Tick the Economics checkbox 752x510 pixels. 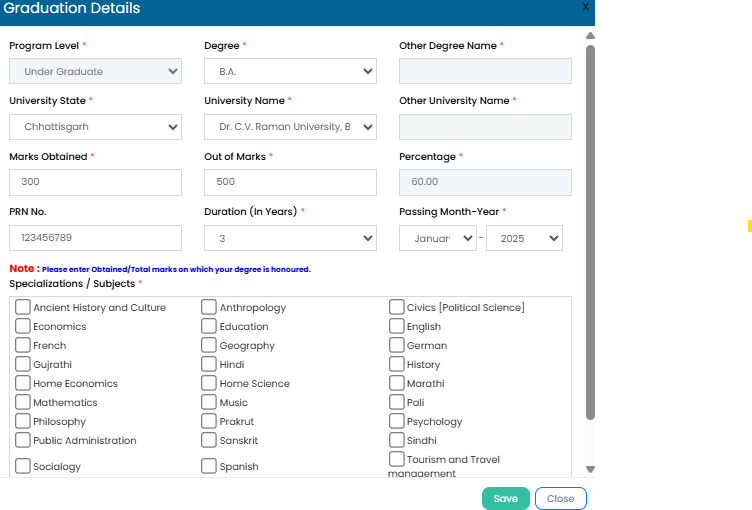click(23, 326)
